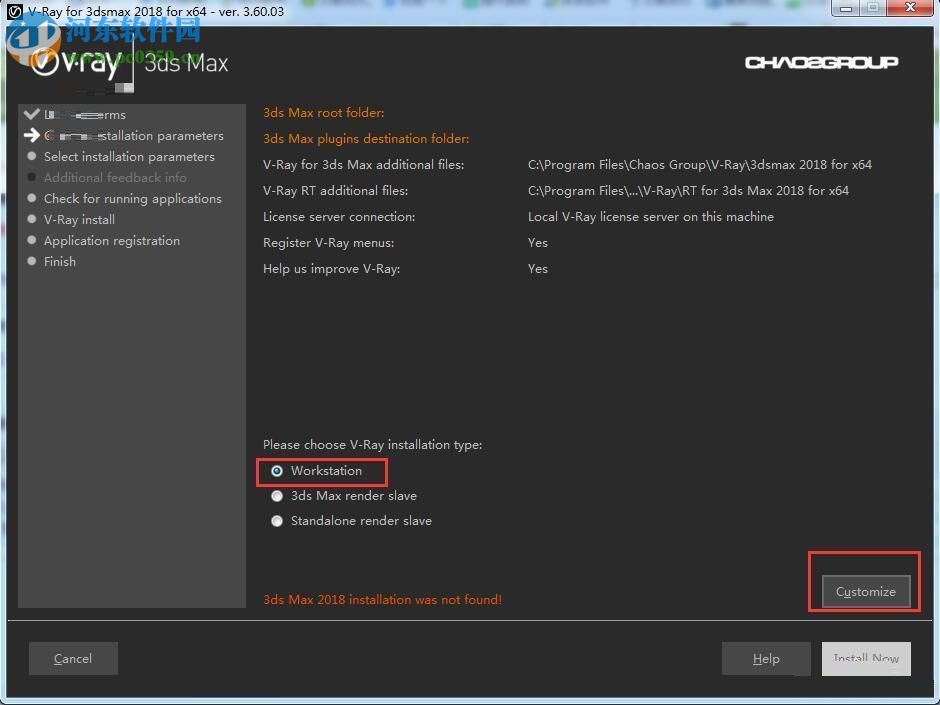Click the 'Register V-Ray menus:' label
This screenshot has height=705, width=940.
coord(329,243)
